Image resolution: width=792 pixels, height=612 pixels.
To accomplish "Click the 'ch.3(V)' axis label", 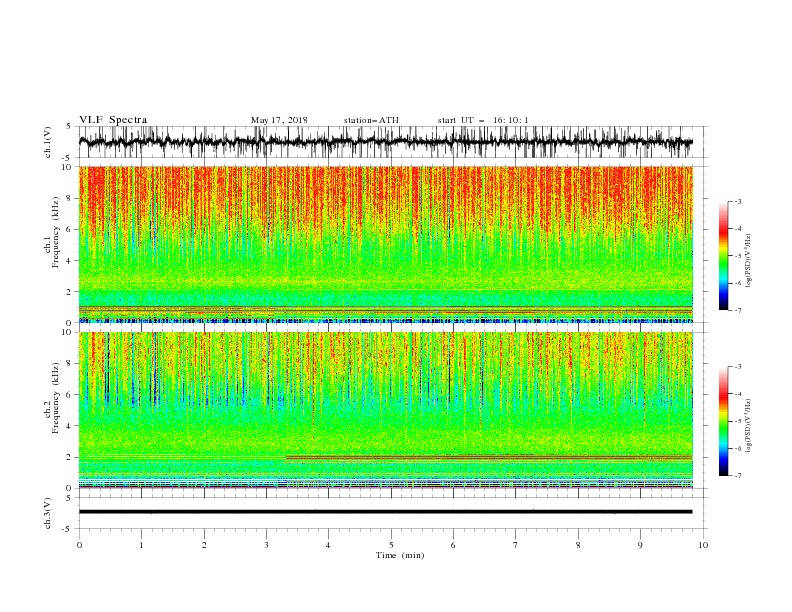I will 48,513.
